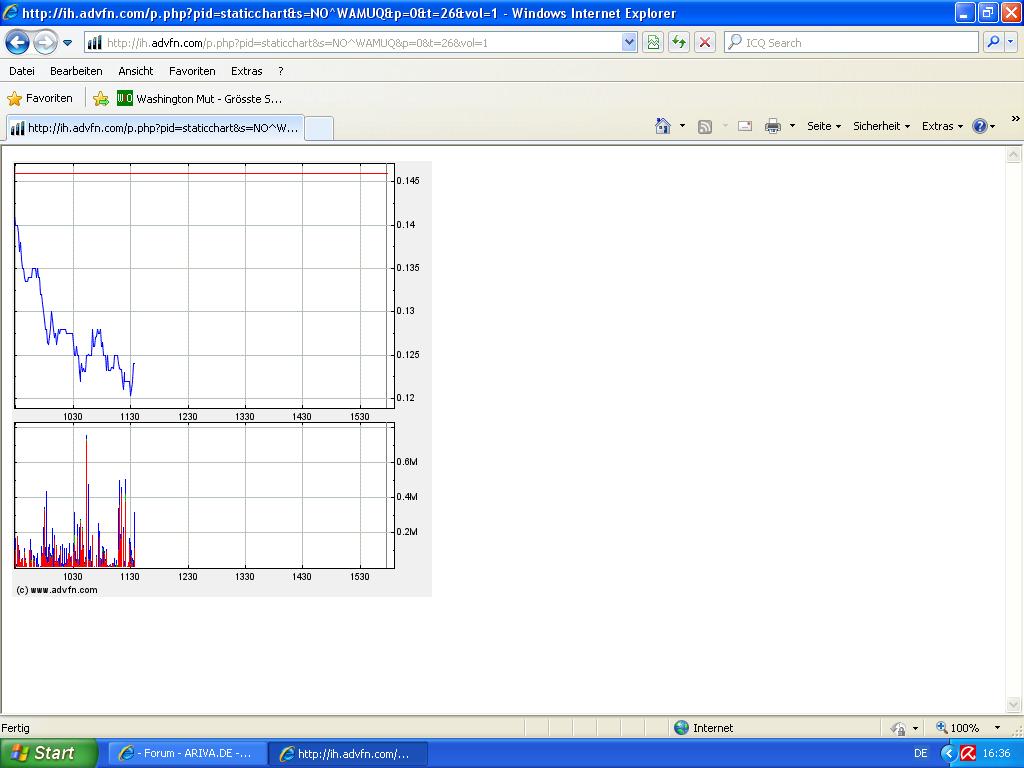Expand the Sicherheit dropdown menu
The height and width of the screenshot is (768, 1024).
coord(881,126)
